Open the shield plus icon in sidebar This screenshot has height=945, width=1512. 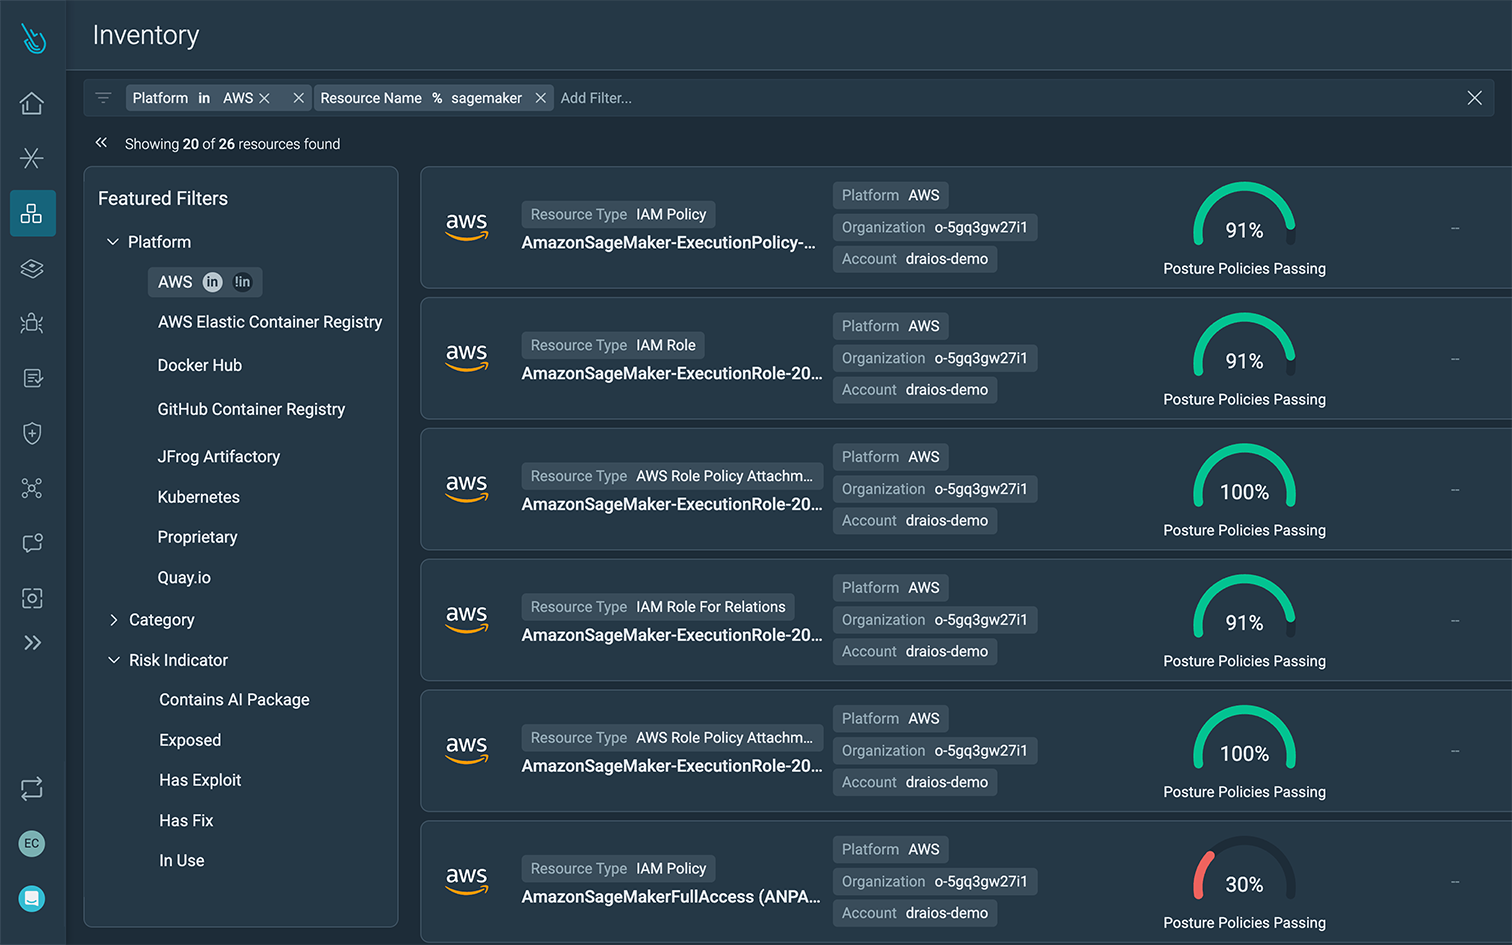[x=32, y=433]
